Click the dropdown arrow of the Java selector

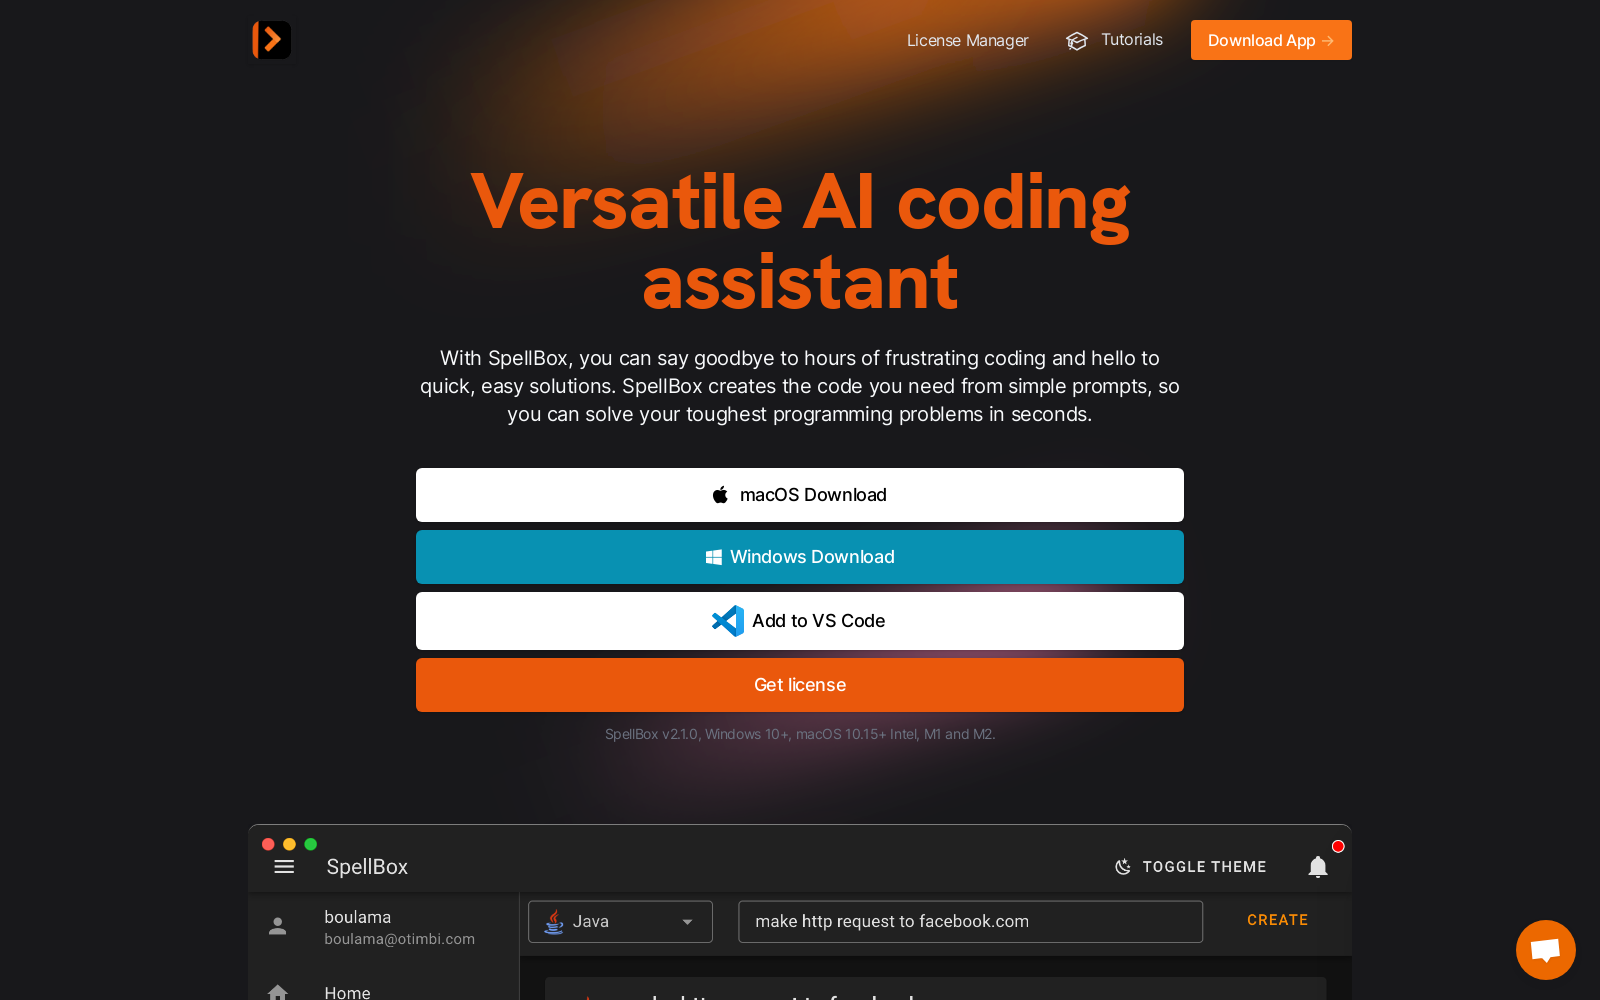pos(687,922)
